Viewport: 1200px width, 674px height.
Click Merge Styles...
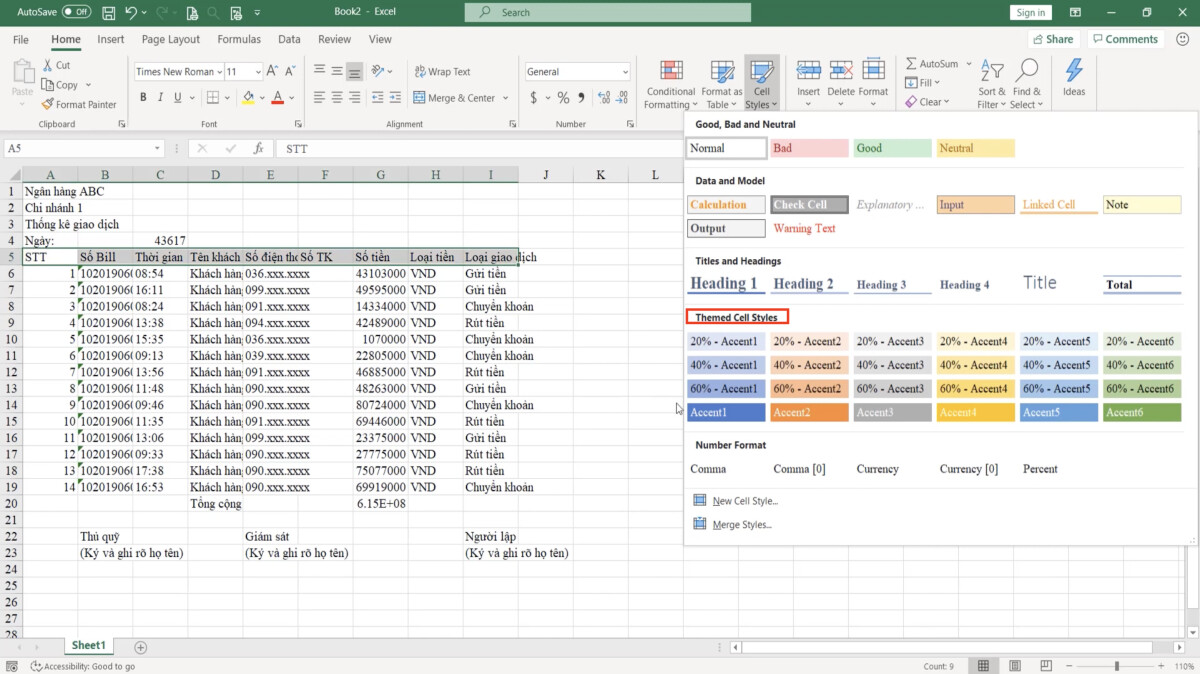(742, 524)
